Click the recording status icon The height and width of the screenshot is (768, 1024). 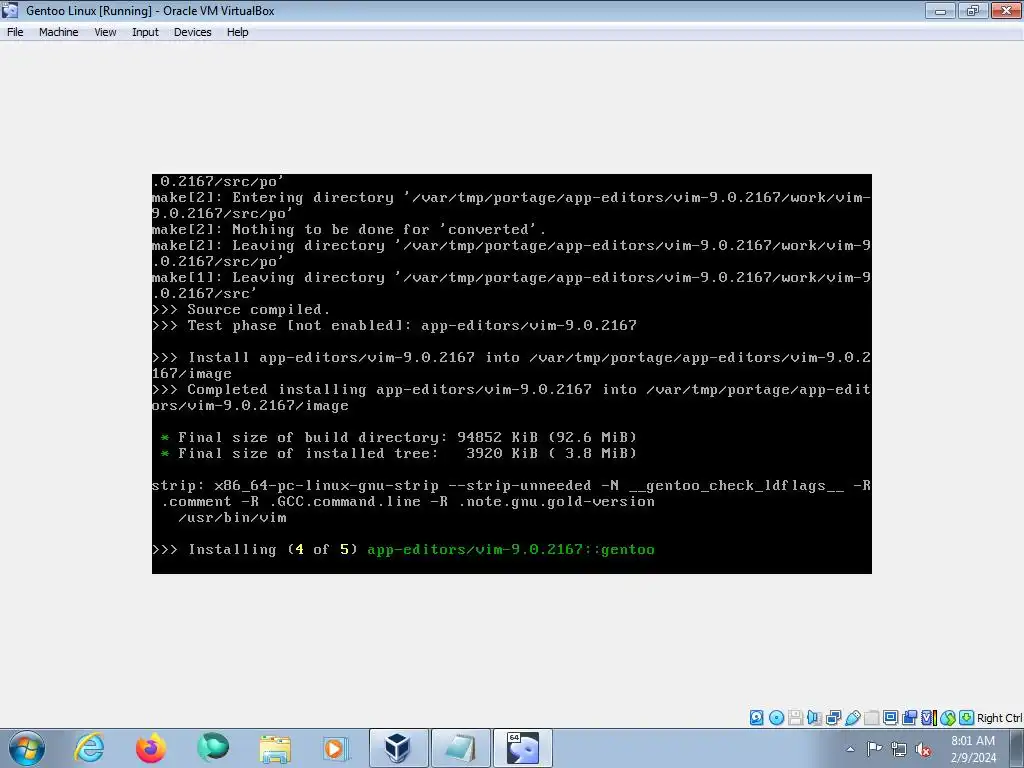click(x=910, y=718)
